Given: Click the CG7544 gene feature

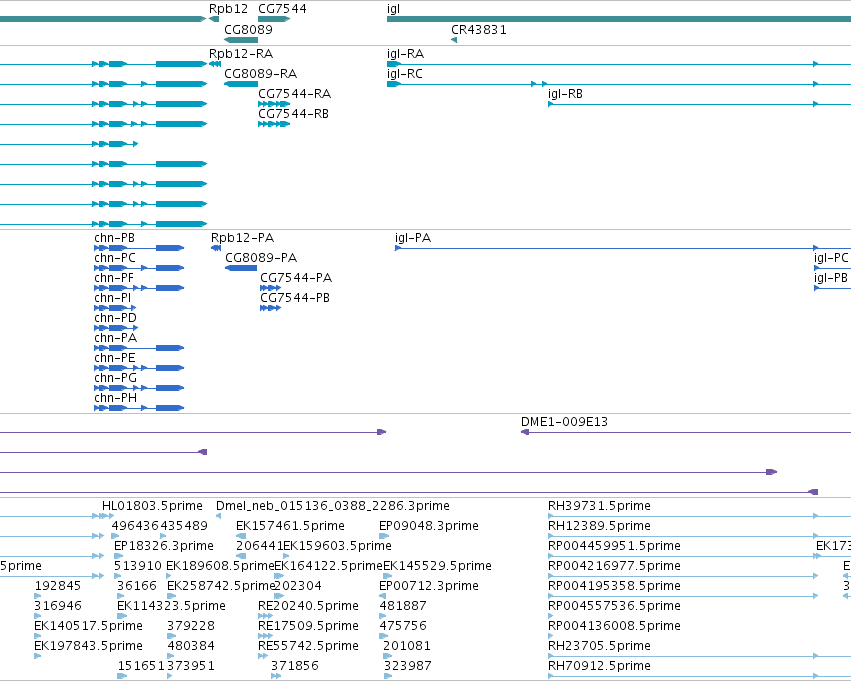Looking at the screenshot, I should pos(274,19).
